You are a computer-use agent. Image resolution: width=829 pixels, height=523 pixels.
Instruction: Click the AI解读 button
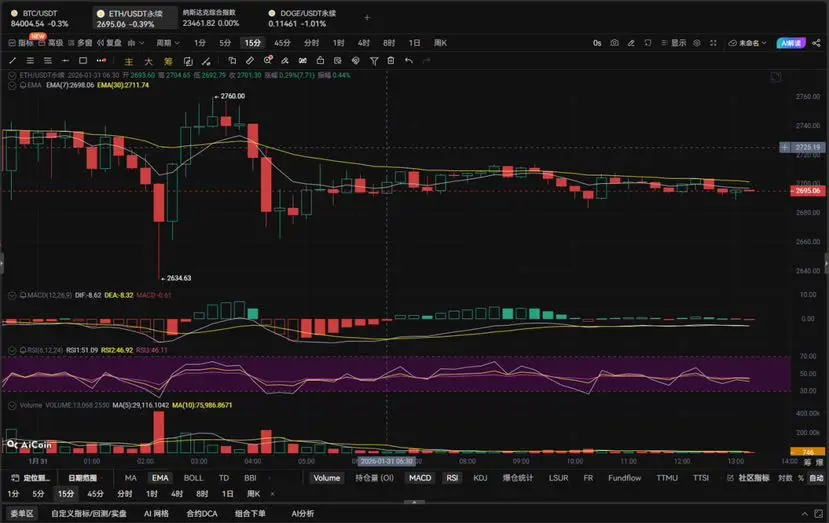point(791,43)
